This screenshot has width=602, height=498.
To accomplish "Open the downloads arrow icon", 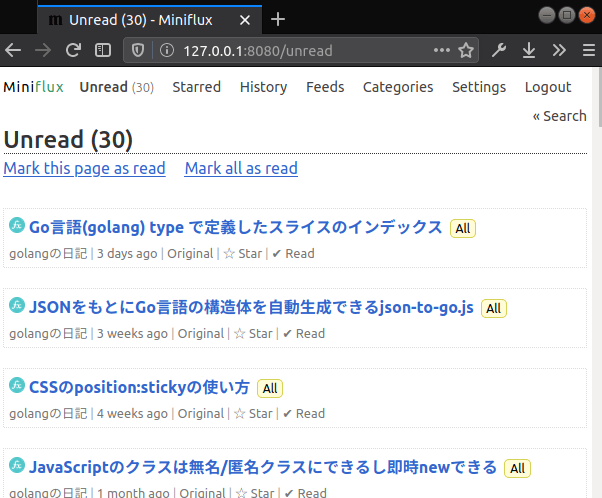I will [x=529, y=50].
